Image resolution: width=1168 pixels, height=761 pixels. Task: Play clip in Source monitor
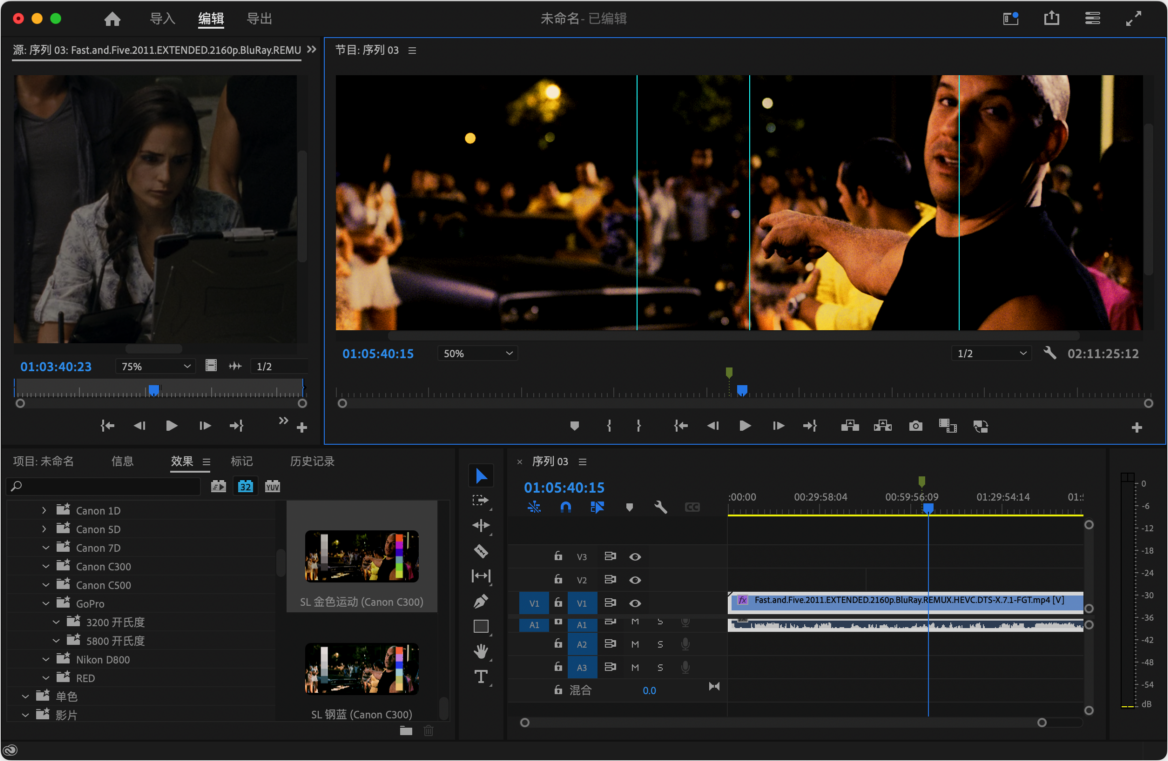[x=171, y=426]
